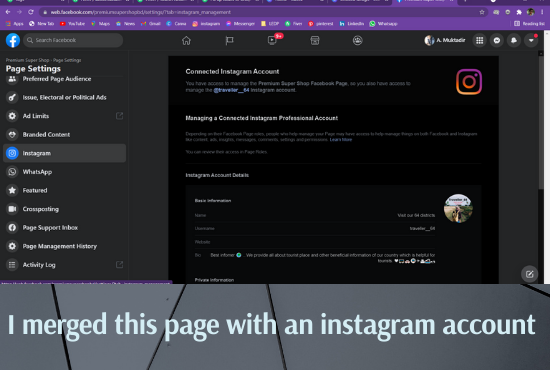Open the Watch video icon

click(x=272, y=40)
